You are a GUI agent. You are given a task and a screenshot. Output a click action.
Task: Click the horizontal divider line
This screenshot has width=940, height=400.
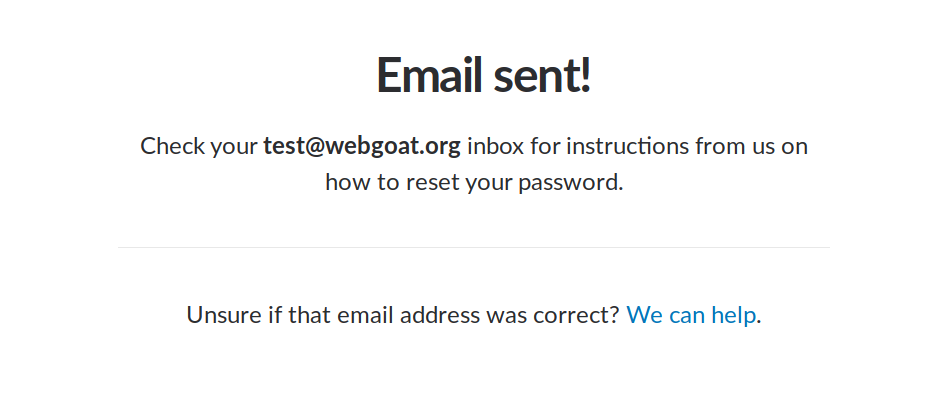(474, 247)
